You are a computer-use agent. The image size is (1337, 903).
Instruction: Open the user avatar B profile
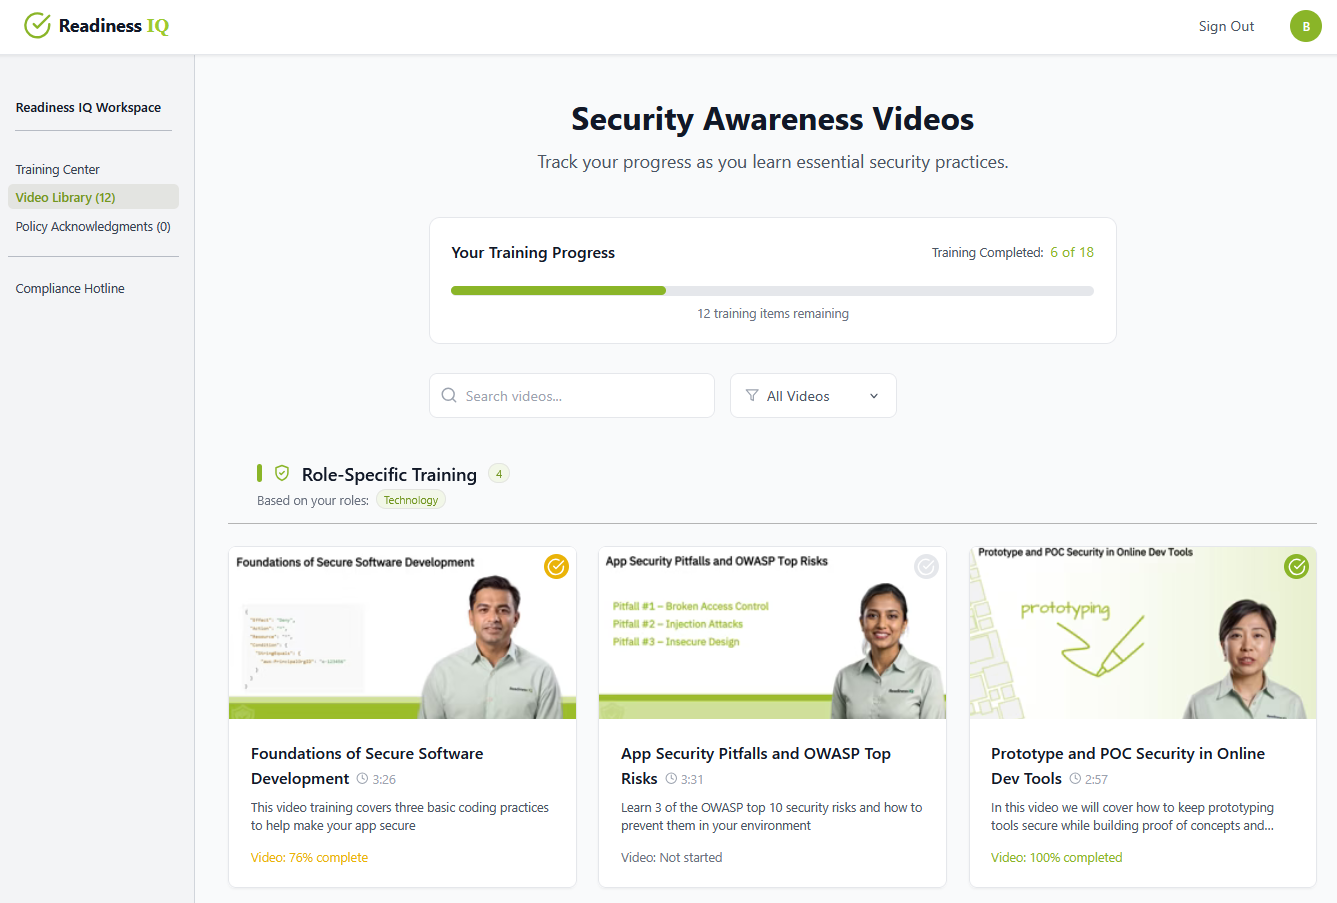tap(1305, 26)
